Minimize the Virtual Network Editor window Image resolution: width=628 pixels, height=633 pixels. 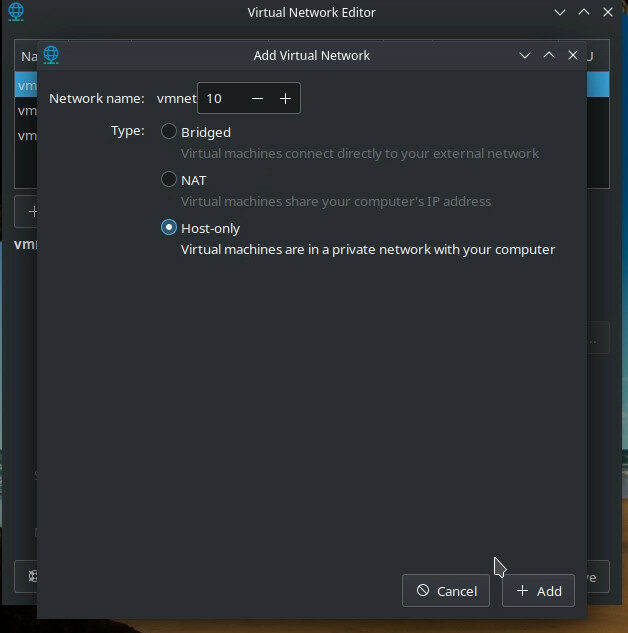[x=560, y=12]
